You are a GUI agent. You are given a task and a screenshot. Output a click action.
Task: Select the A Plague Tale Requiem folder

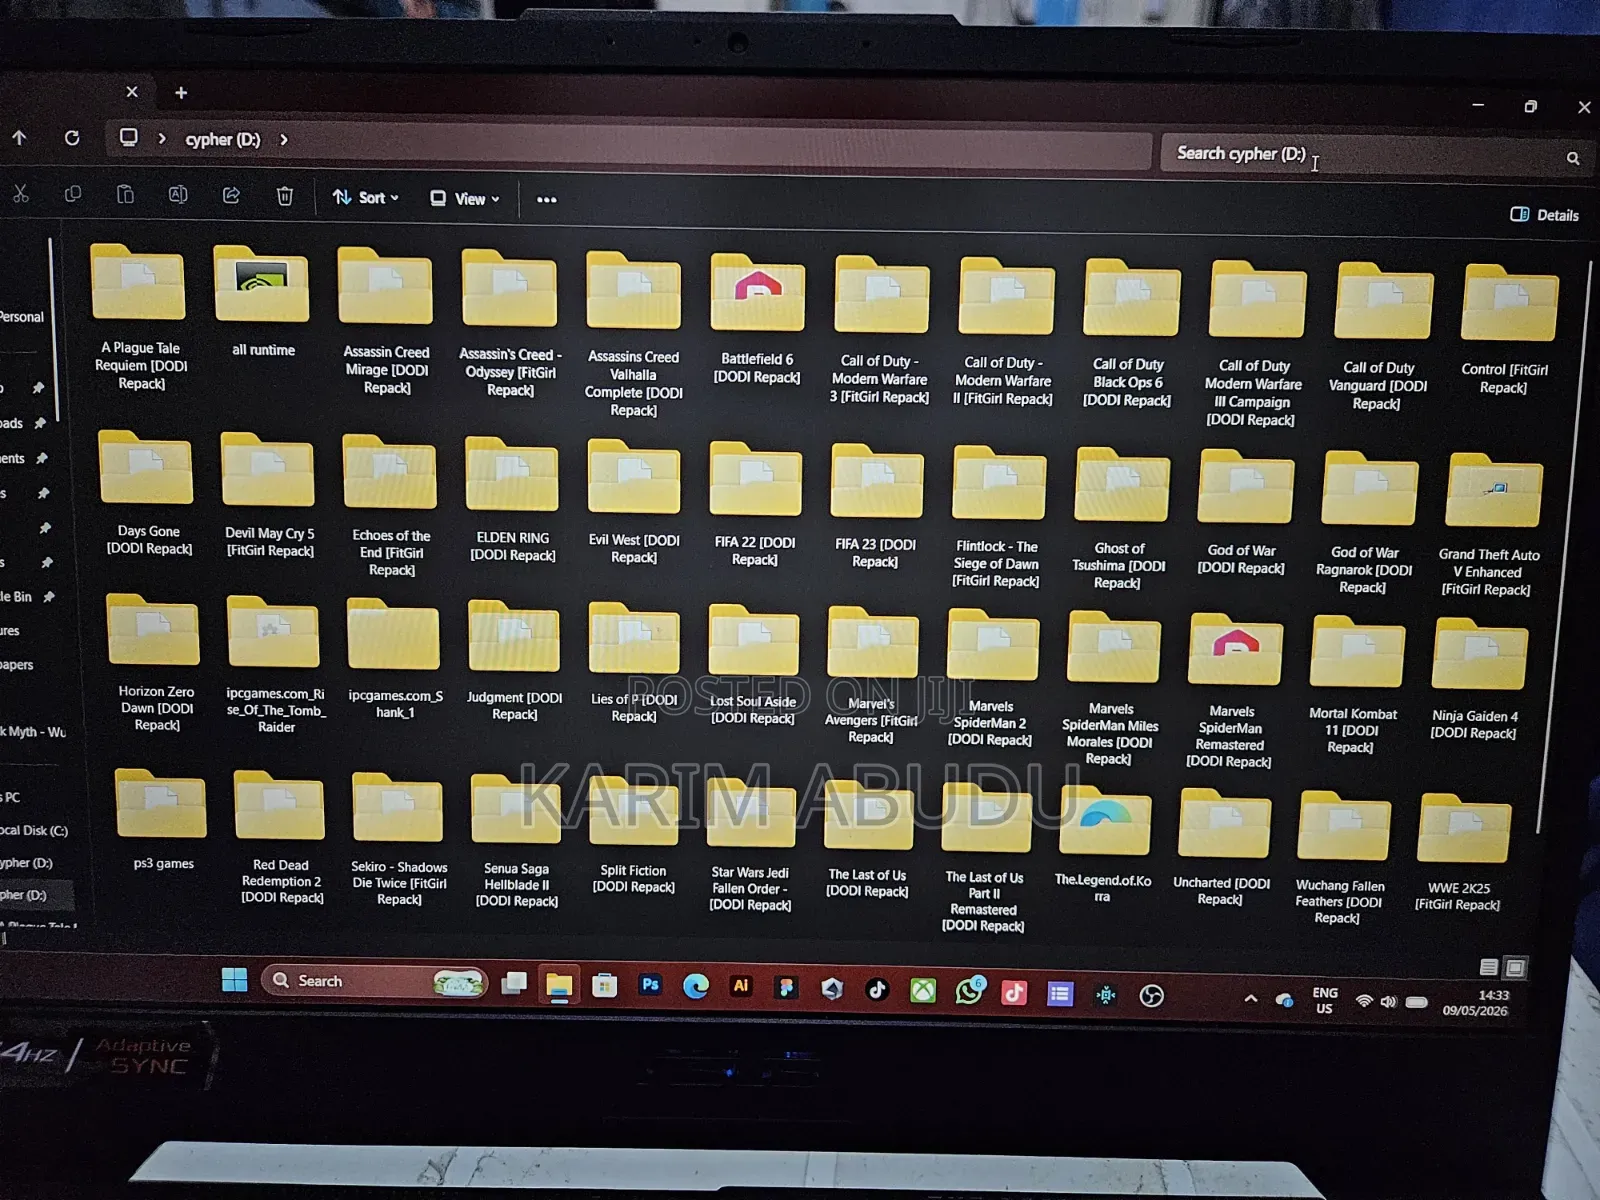point(138,316)
